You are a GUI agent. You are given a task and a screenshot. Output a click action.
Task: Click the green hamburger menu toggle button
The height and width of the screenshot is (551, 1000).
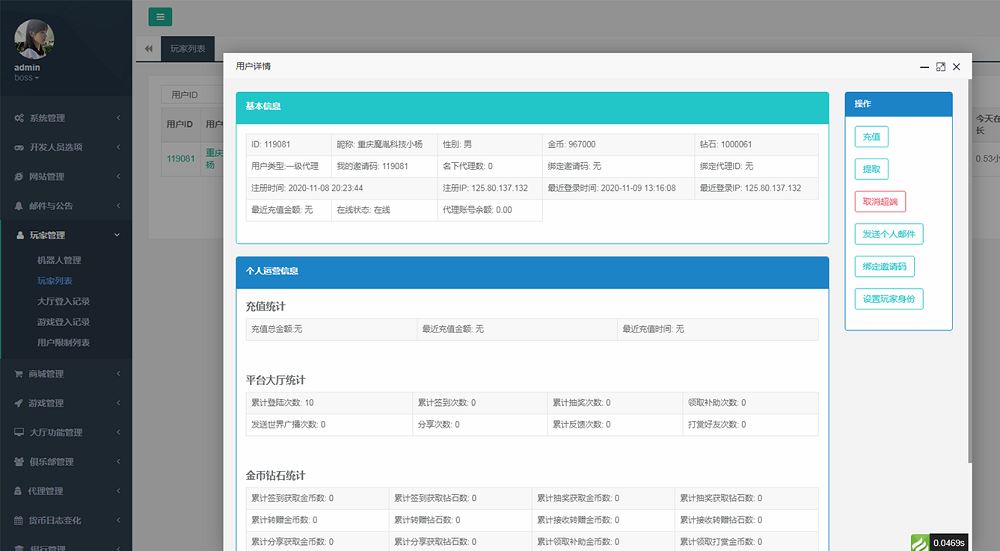coord(160,16)
